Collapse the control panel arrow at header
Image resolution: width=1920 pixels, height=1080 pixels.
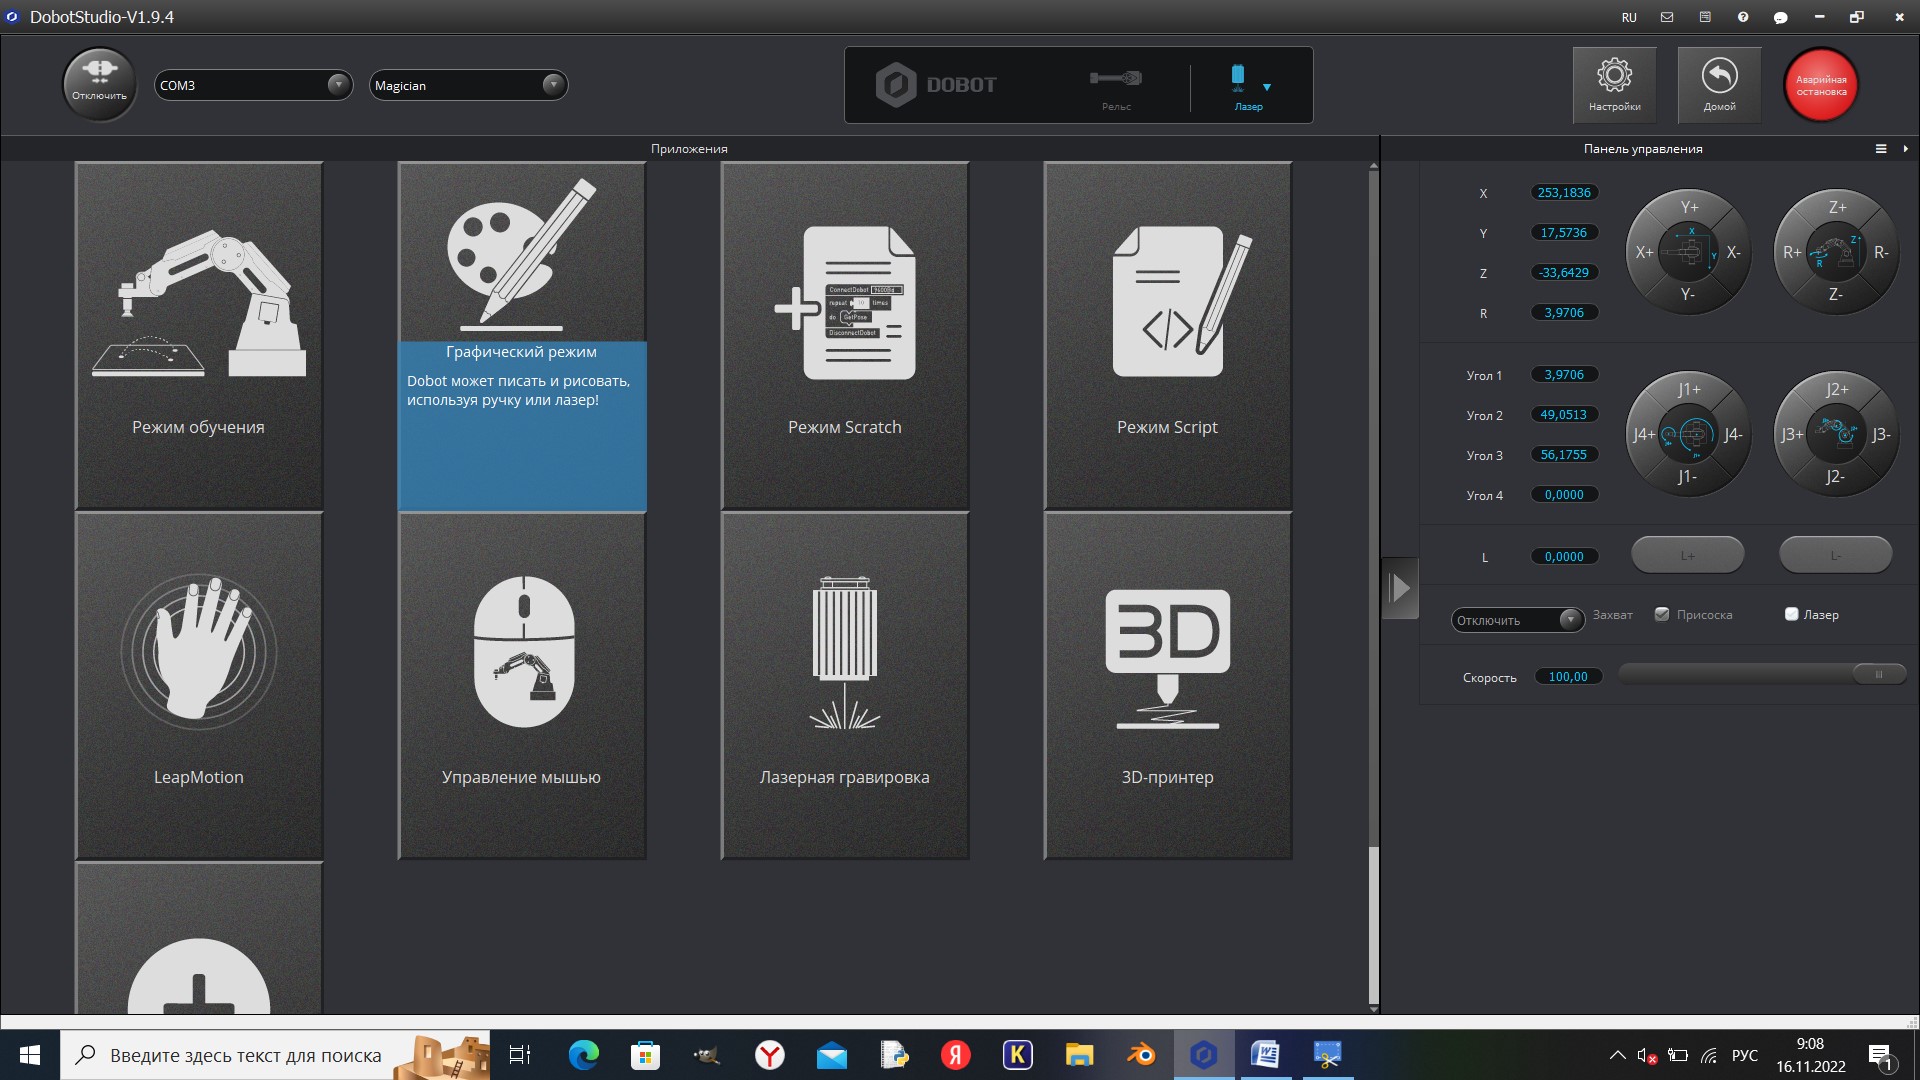[1905, 148]
